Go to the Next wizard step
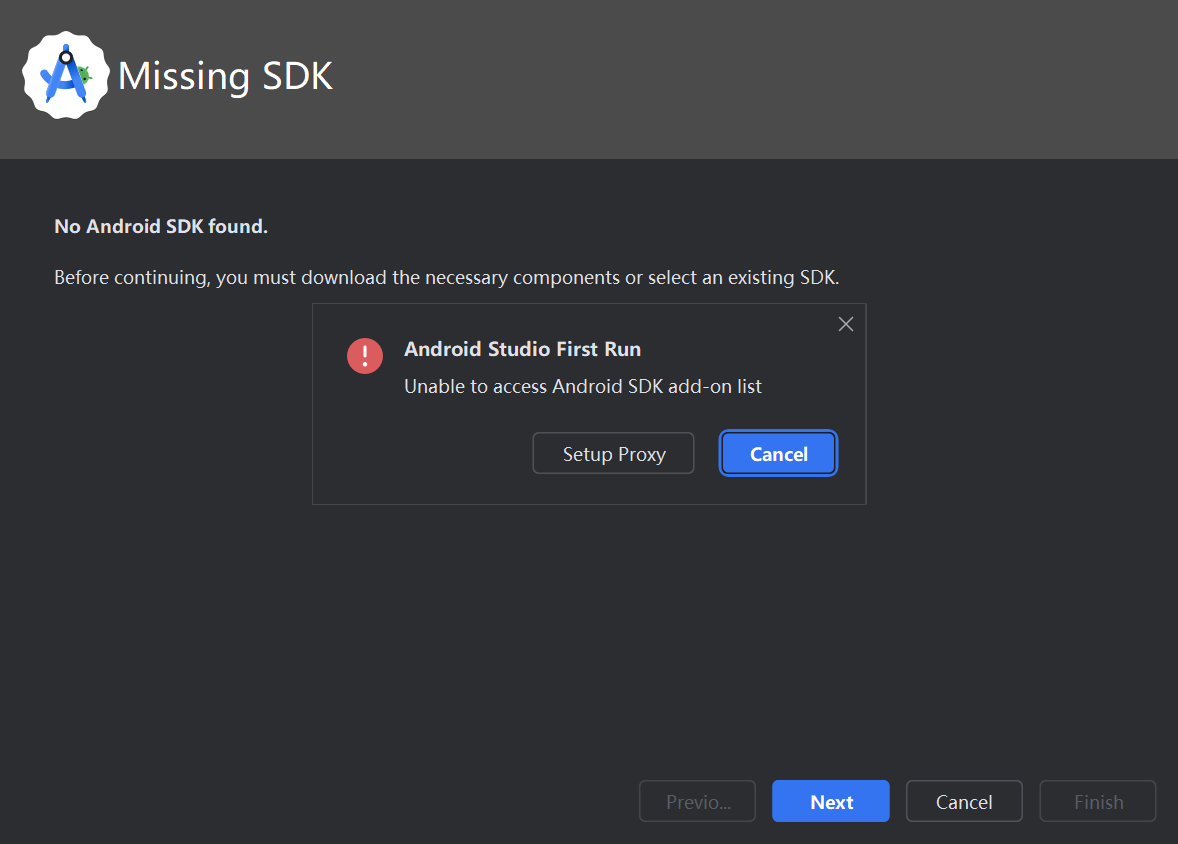Image resolution: width=1178 pixels, height=844 pixels. click(831, 801)
